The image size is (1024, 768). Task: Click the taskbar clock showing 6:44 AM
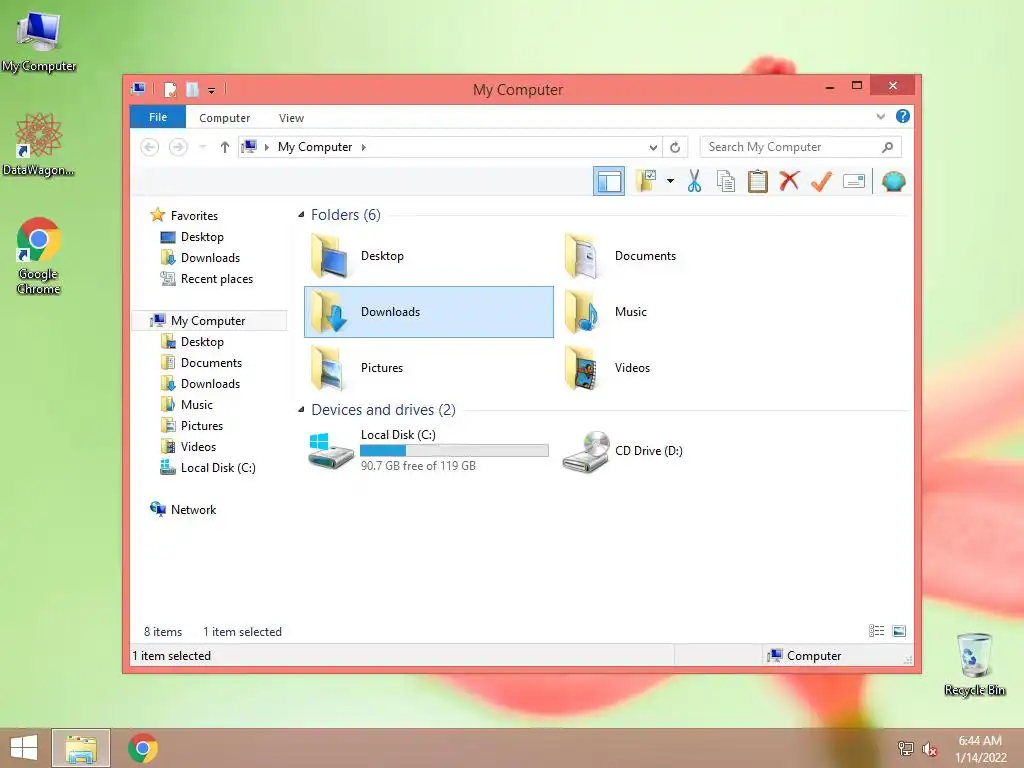pyautogui.click(x=980, y=749)
